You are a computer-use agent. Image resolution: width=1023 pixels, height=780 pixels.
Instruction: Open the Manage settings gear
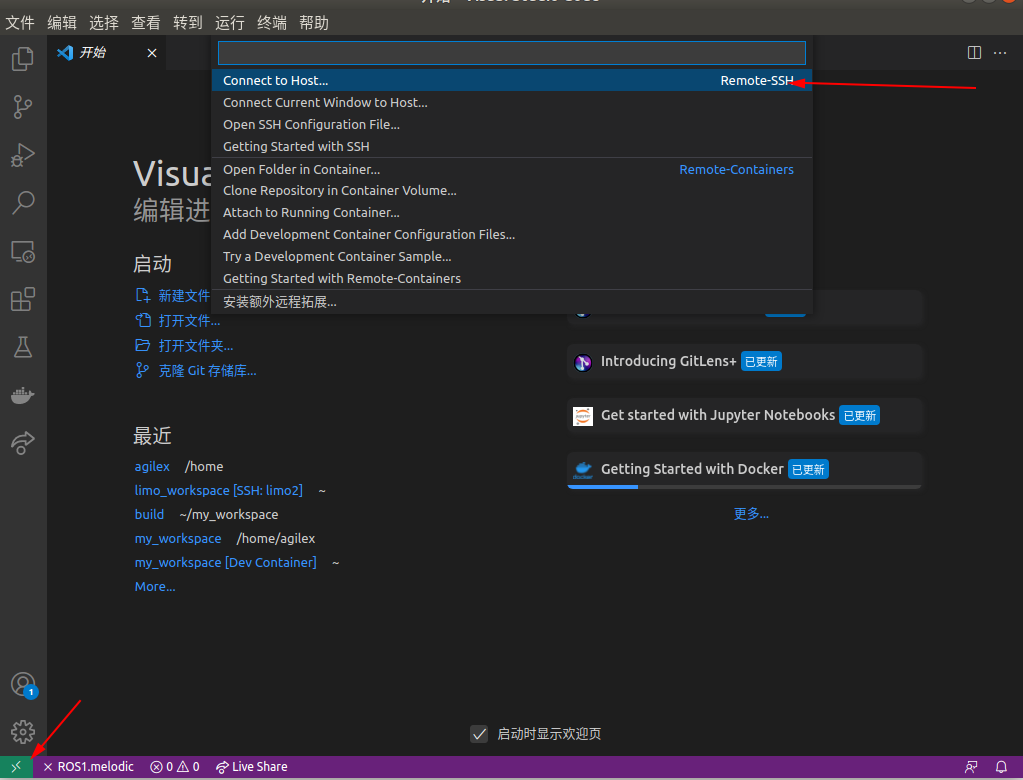click(22, 731)
